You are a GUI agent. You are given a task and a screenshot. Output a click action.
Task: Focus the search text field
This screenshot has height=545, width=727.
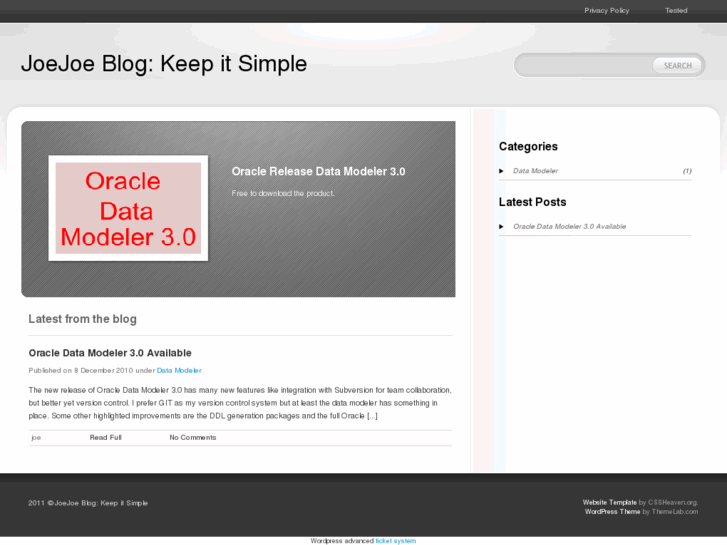coord(584,65)
